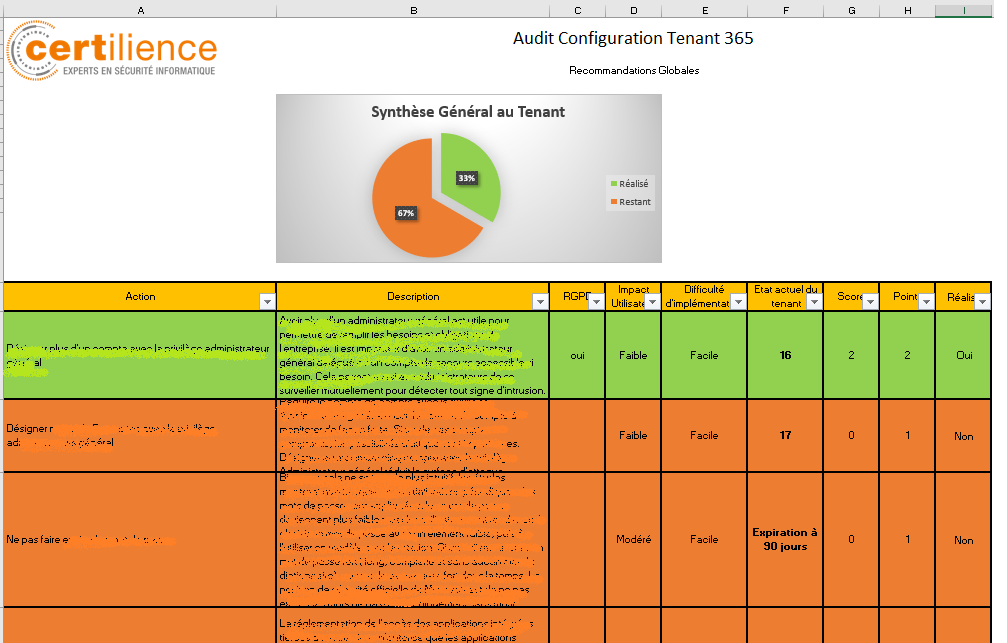Select the green Réalisé legend swatch
Screen dimensions: 1007x643
pos(613,184)
